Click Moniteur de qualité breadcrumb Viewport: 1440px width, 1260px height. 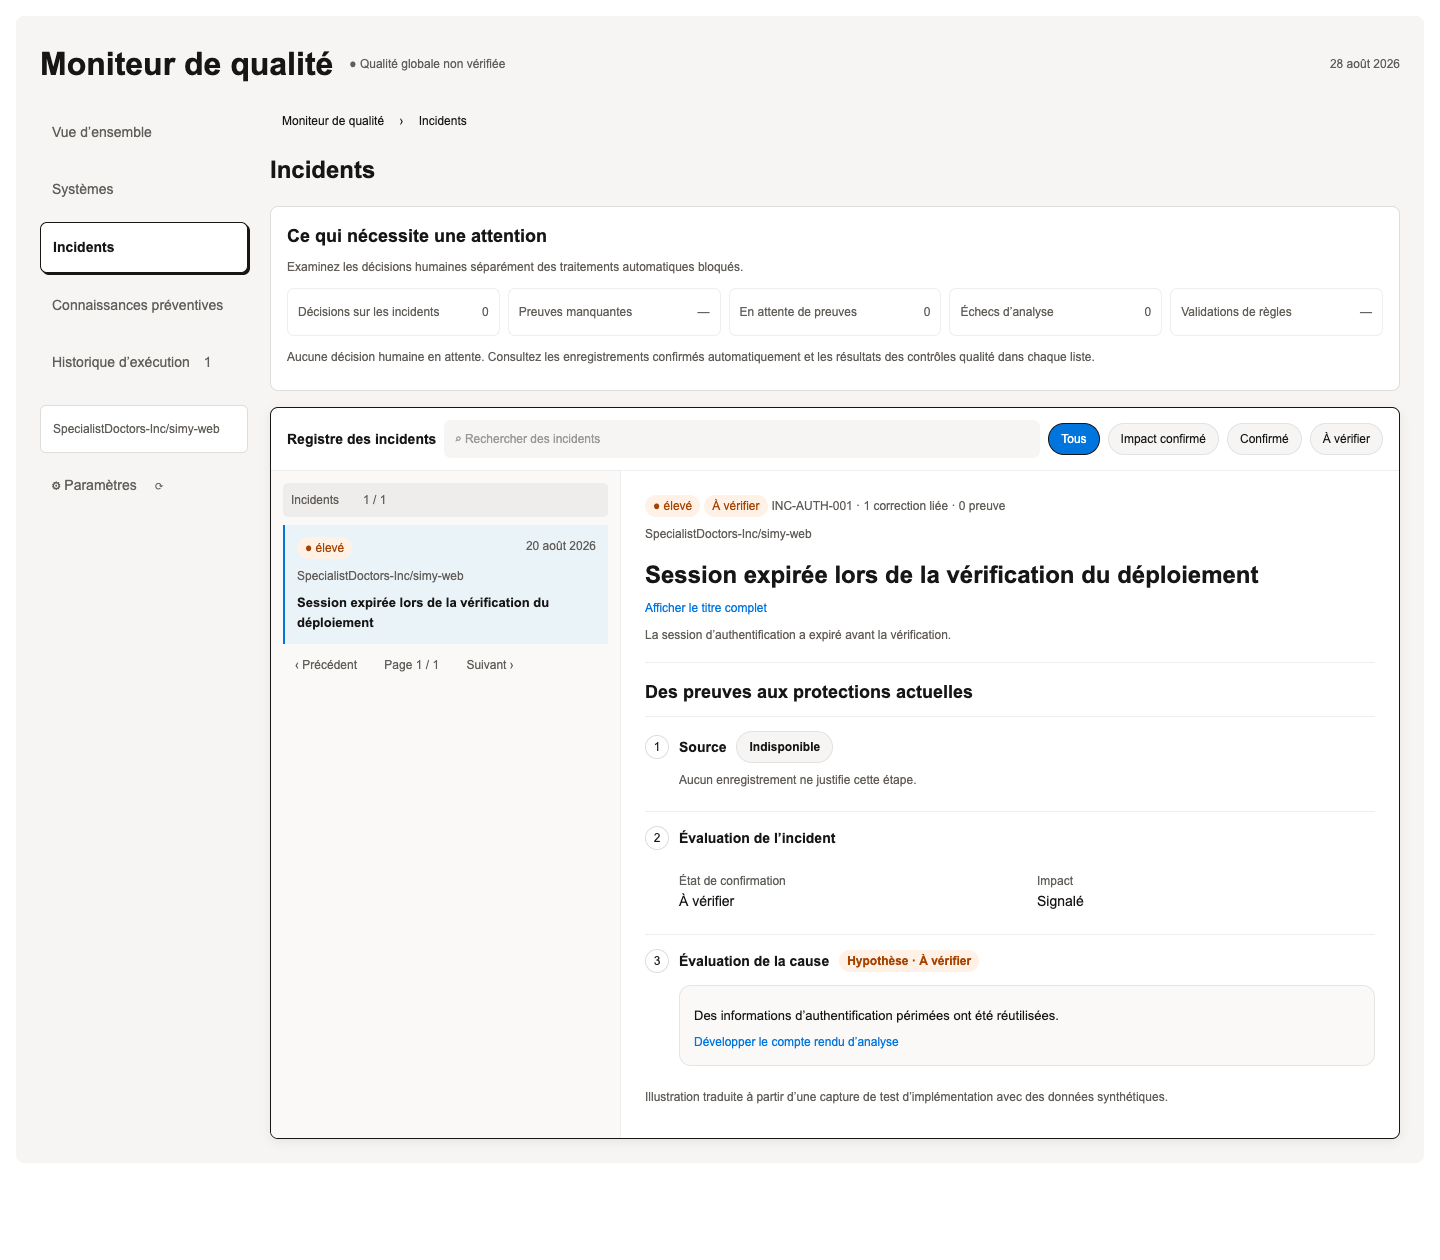tap(333, 121)
